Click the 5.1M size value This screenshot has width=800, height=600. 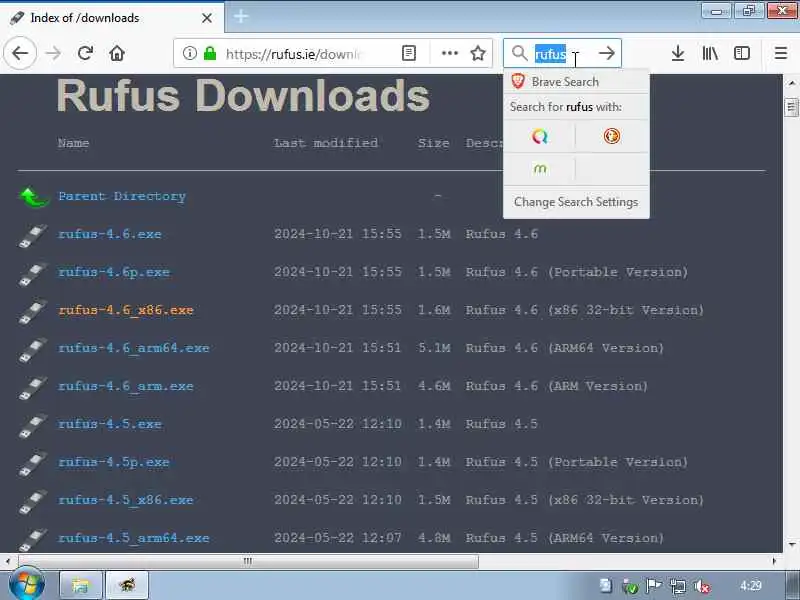click(434, 348)
